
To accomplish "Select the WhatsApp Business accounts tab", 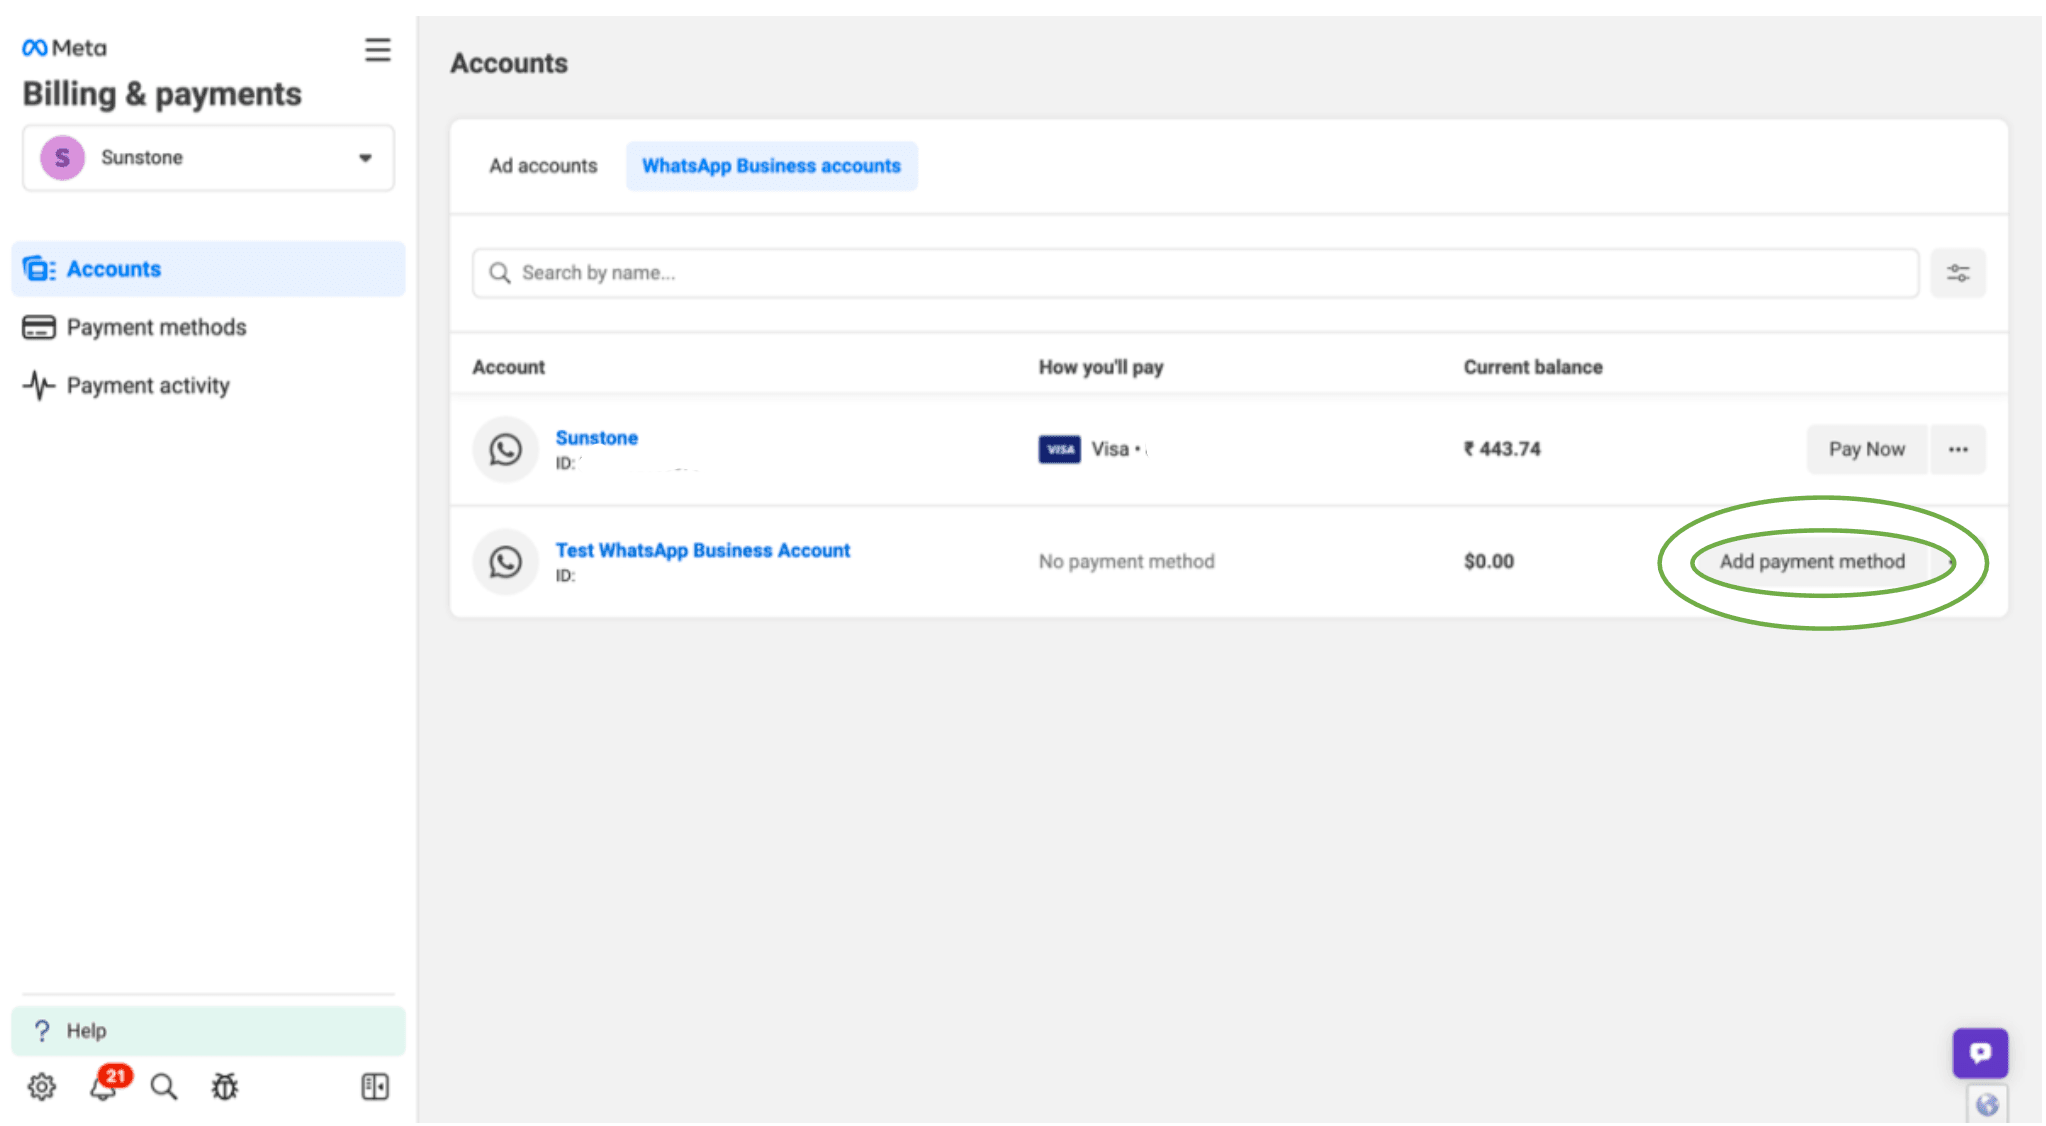I will point(771,166).
